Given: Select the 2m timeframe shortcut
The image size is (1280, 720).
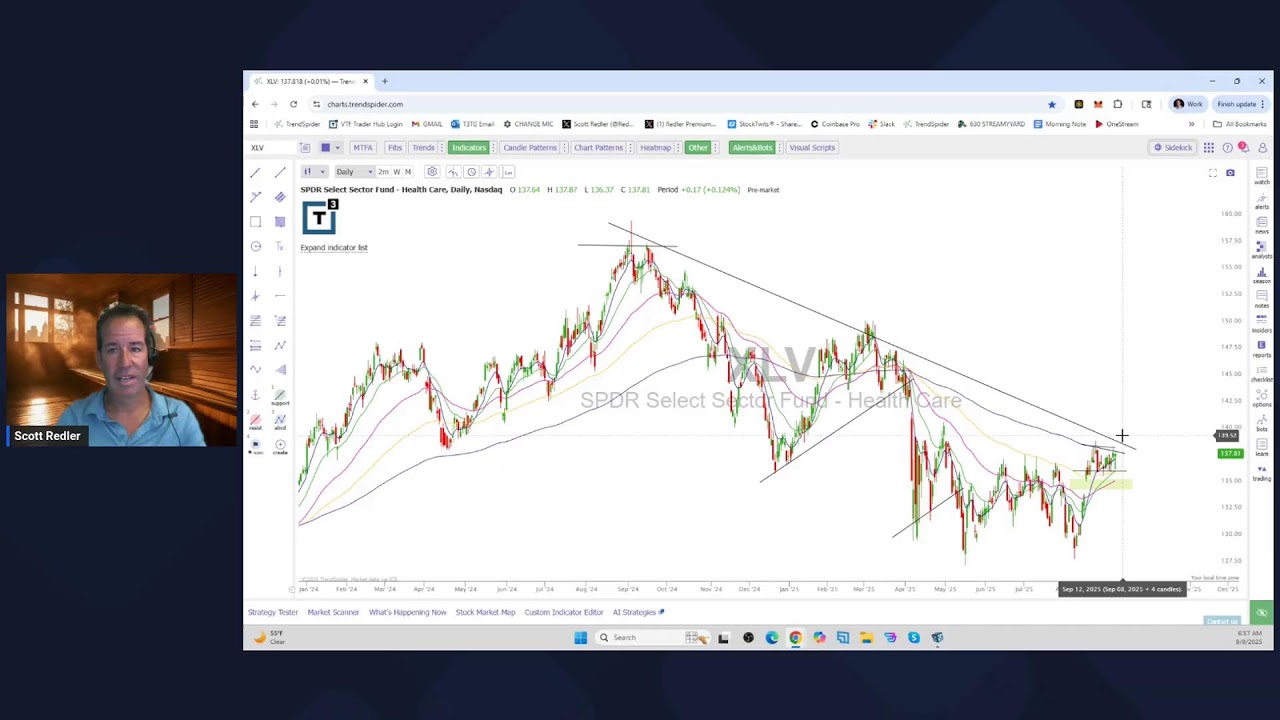Looking at the screenshot, I should point(383,172).
